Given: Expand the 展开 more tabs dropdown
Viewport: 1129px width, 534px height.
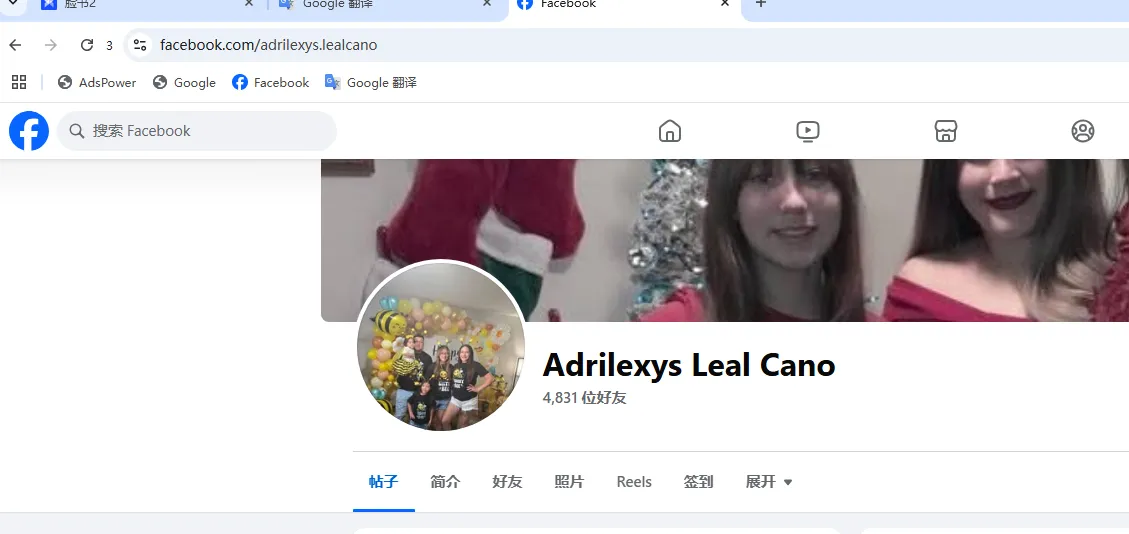Looking at the screenshot, I should pyautogui.click(x=769, y=481).
